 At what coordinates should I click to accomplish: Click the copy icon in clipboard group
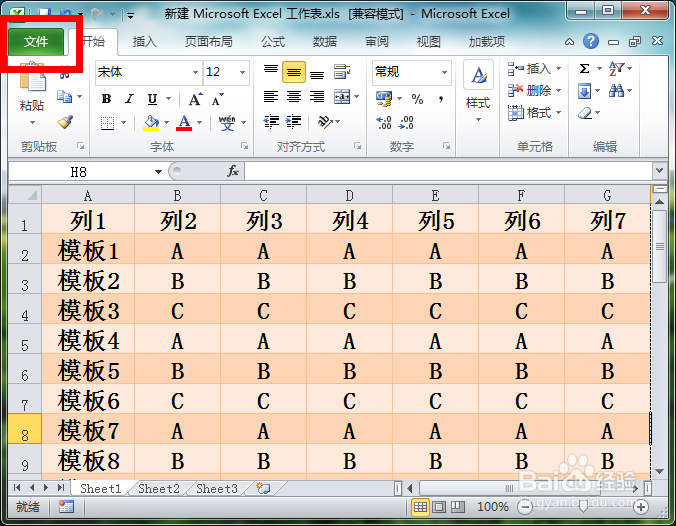pos(65,97)
